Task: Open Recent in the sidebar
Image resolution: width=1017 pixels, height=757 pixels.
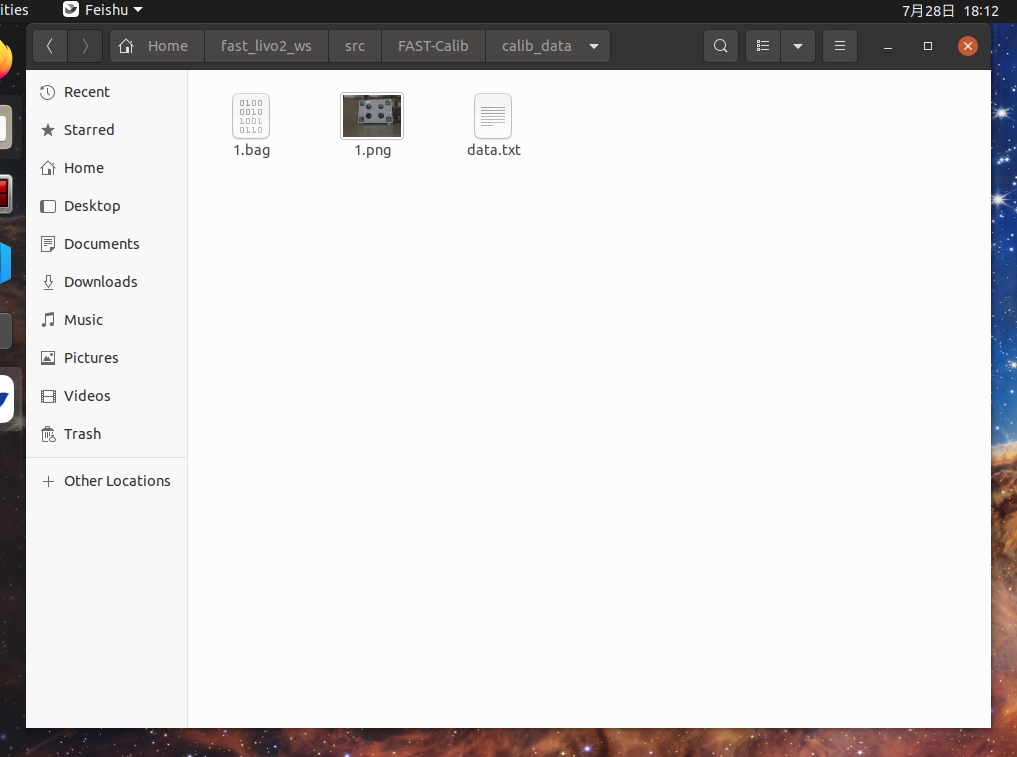Action: pyautogui.click(x=86, y=92)
